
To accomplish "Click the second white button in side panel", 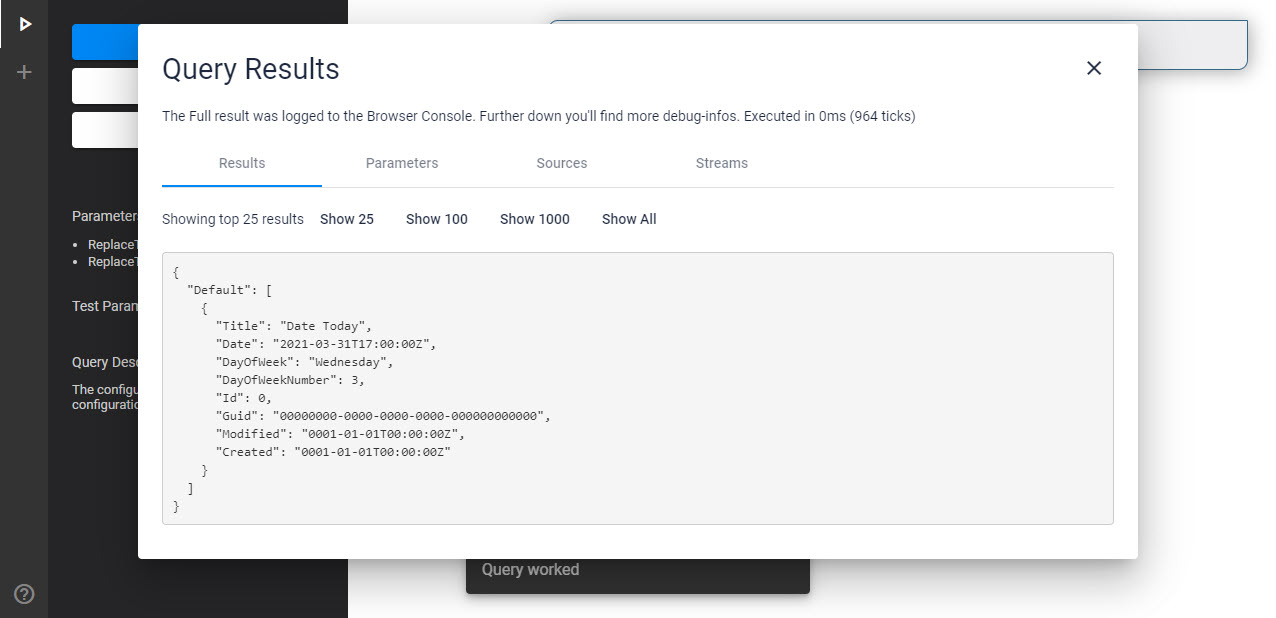I will (x=105, y=130).
